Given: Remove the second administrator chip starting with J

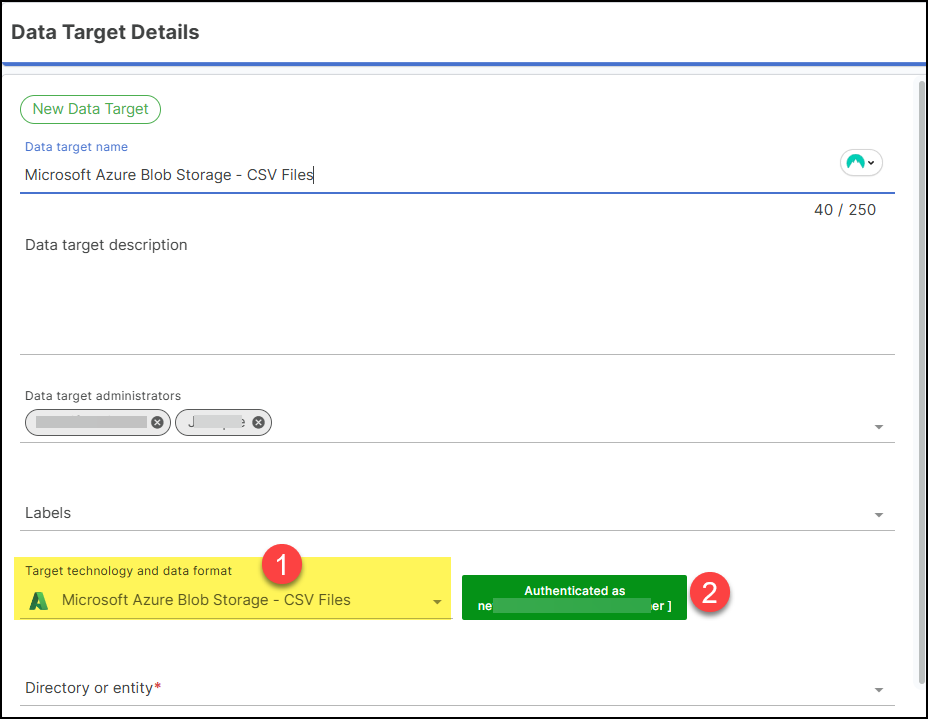Looking at the screenshot, I should 259,423.
